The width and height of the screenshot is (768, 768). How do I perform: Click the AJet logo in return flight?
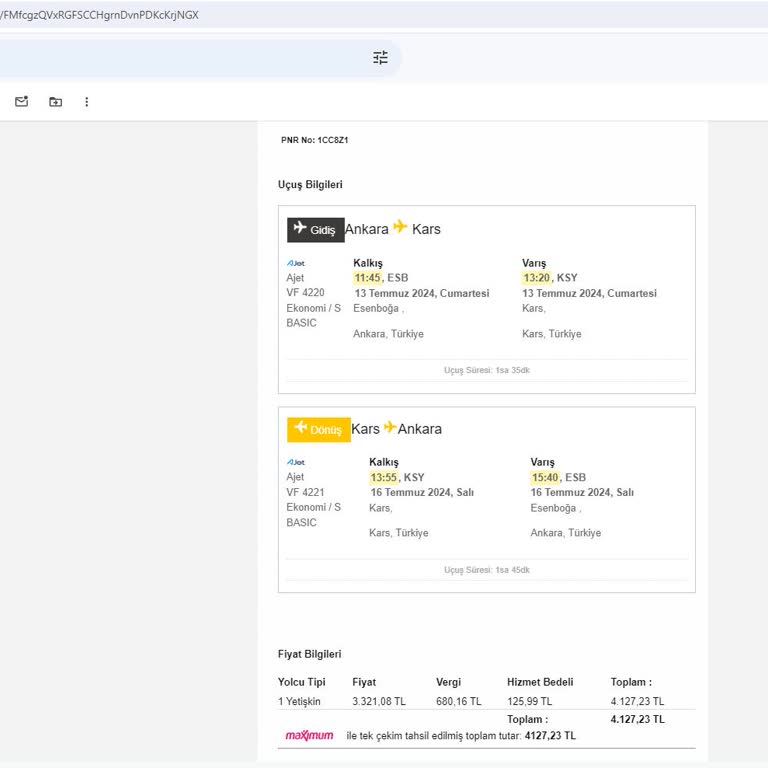[x=296, y=462]
